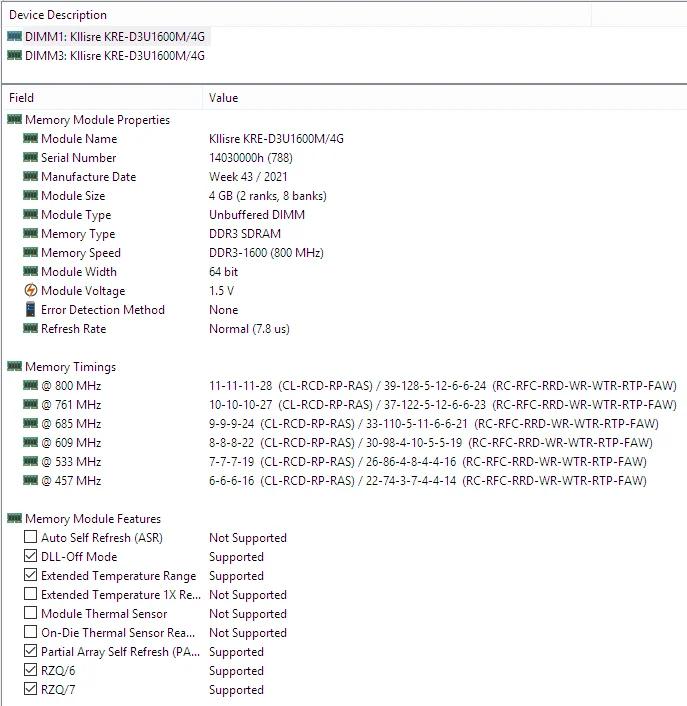Viewport: 687px width, 706px height.
Task: Click the Value column header
Action: [x=445, y=98]
